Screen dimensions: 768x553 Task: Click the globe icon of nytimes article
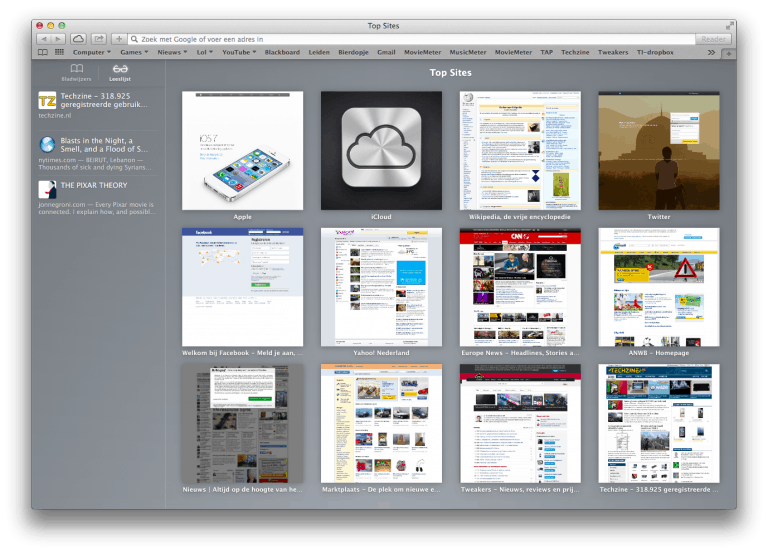tap(47, 144)
